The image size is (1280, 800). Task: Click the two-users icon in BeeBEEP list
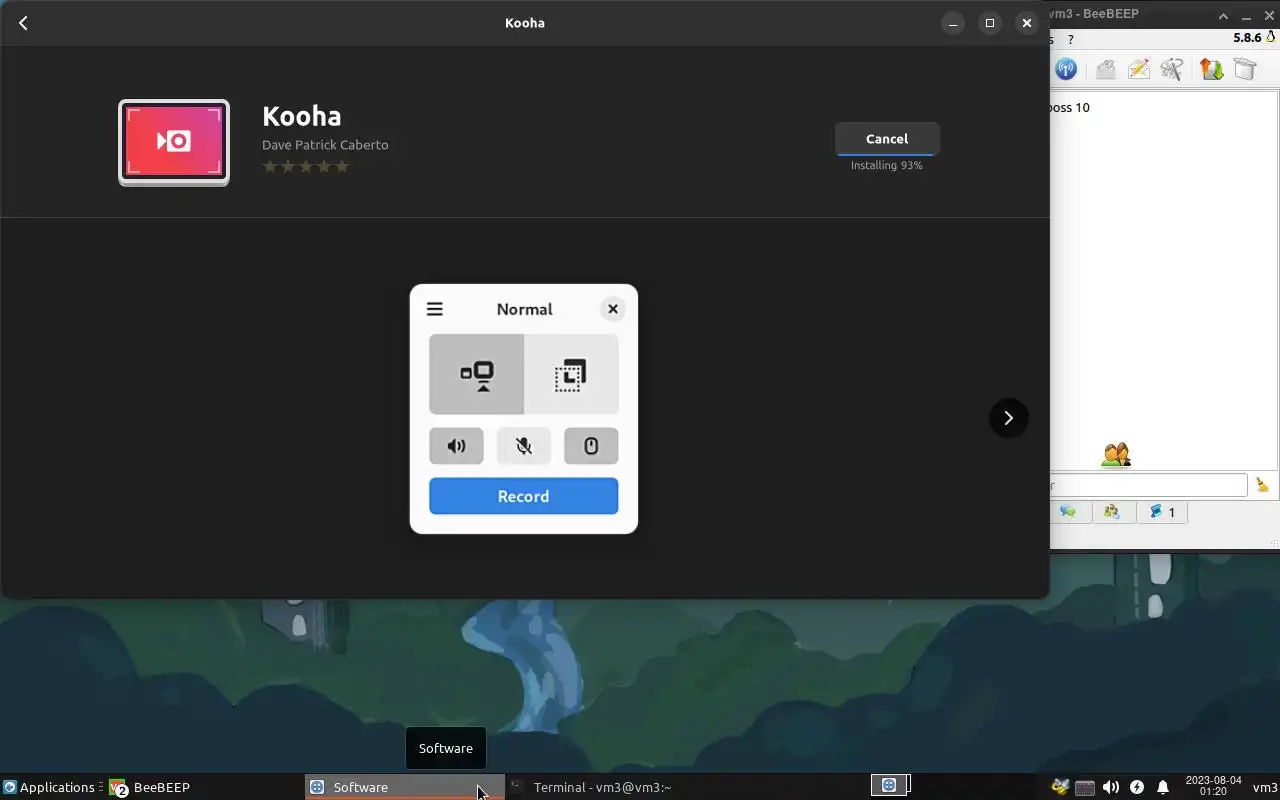(1115, 455)
